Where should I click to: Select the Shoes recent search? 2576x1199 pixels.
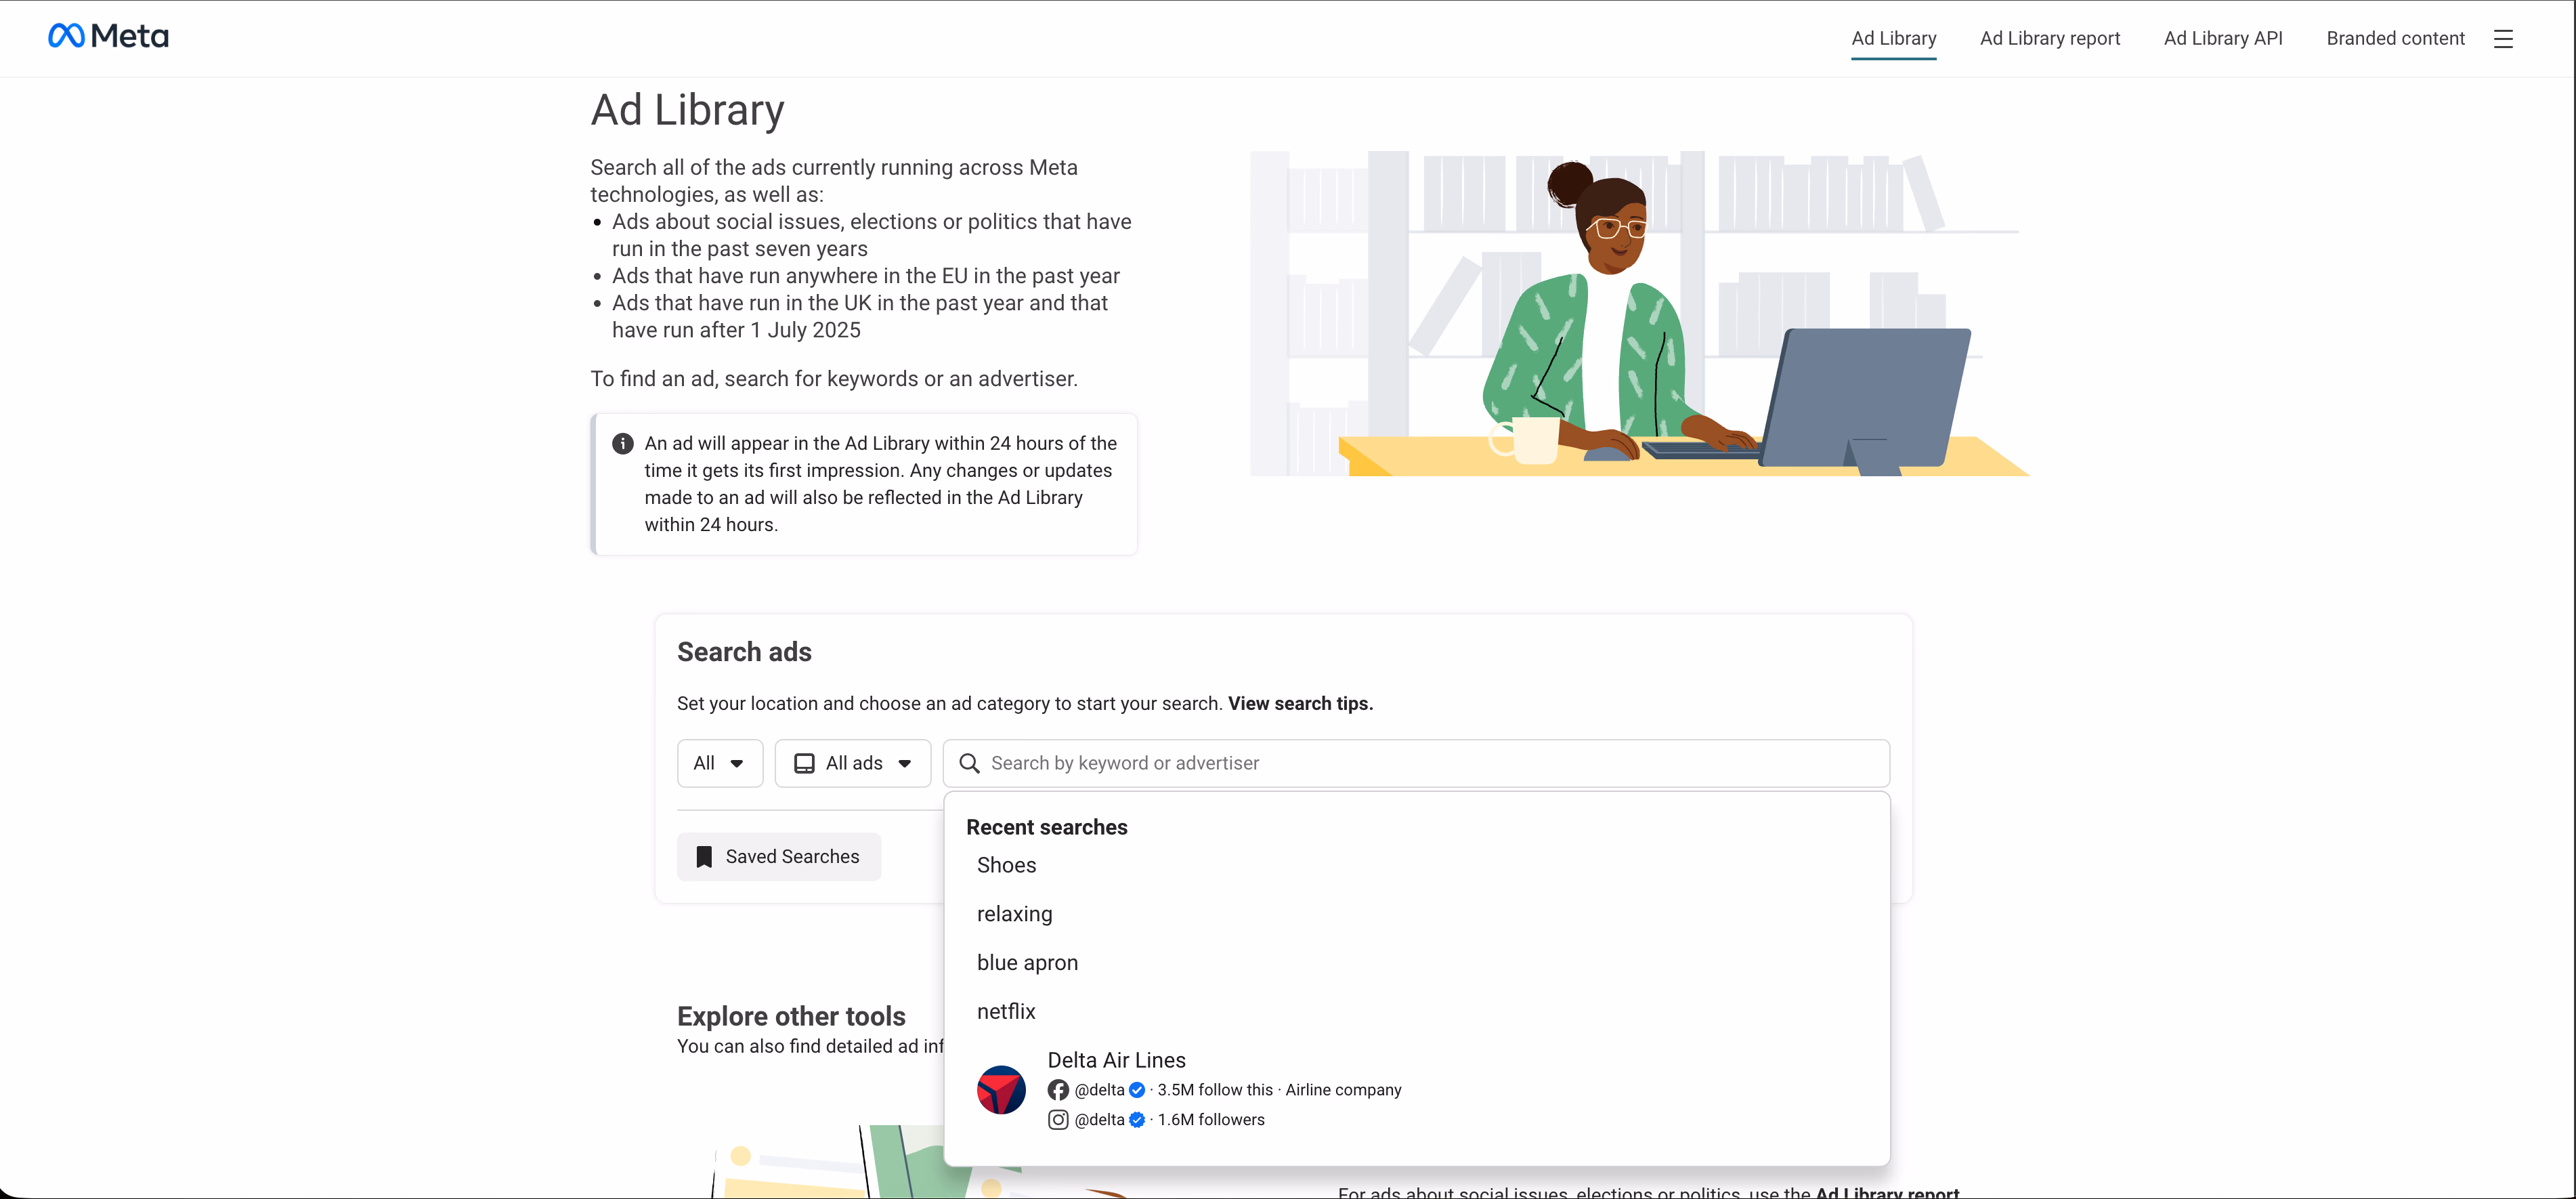tap(1006, 865)
